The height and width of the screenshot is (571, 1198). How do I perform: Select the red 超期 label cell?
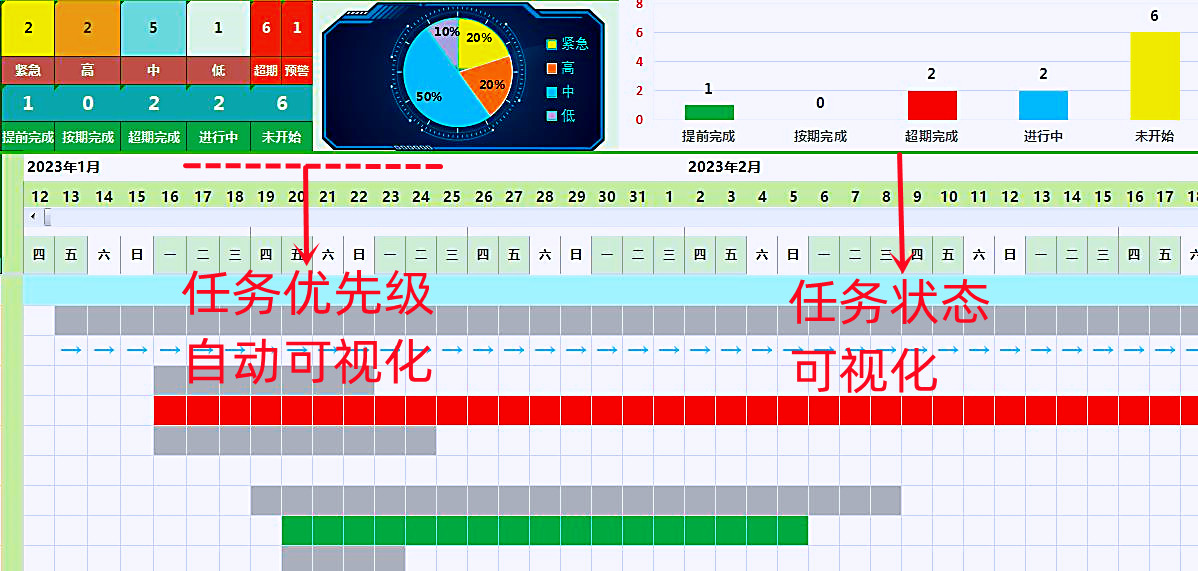click(266, 71)
